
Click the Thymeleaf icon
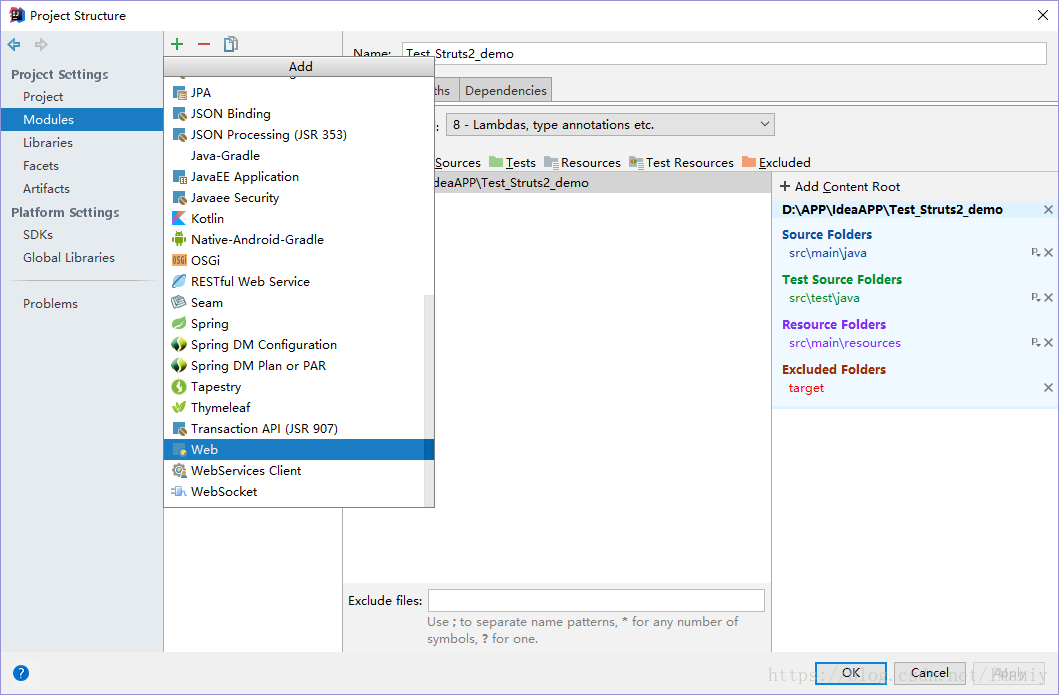179,407
